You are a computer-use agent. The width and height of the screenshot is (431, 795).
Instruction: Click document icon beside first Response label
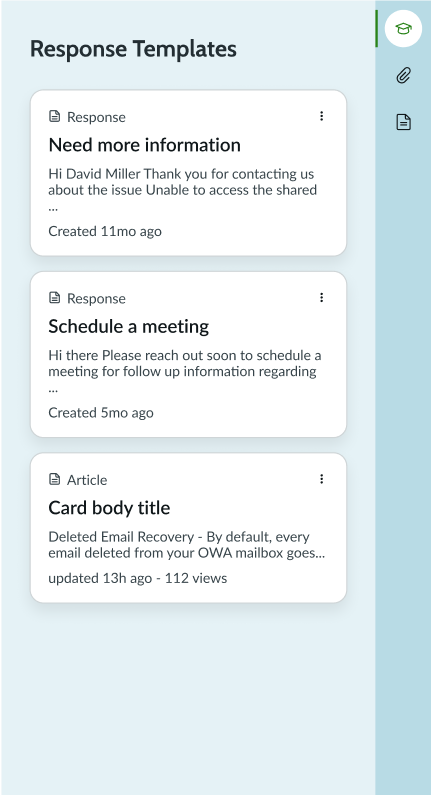pyautogui.click(x=54, y=116)
